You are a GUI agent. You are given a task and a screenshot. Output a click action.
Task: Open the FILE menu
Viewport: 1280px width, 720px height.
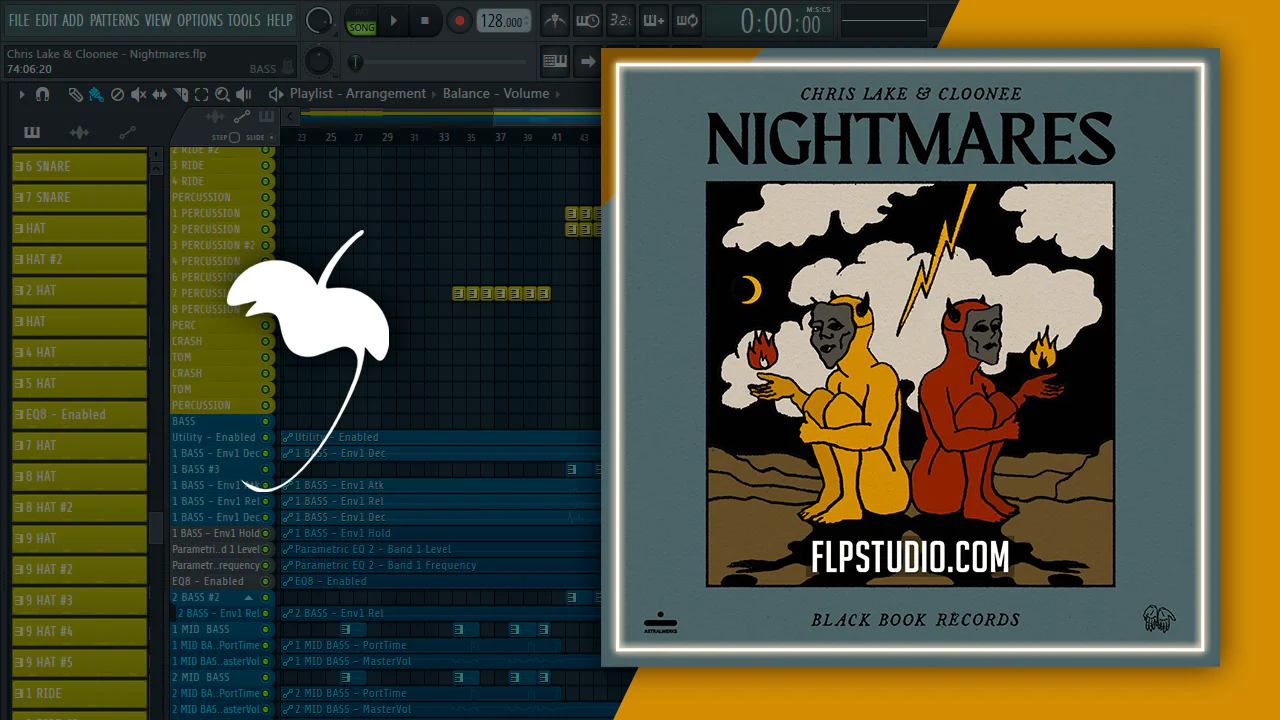(x=19, y=20)
